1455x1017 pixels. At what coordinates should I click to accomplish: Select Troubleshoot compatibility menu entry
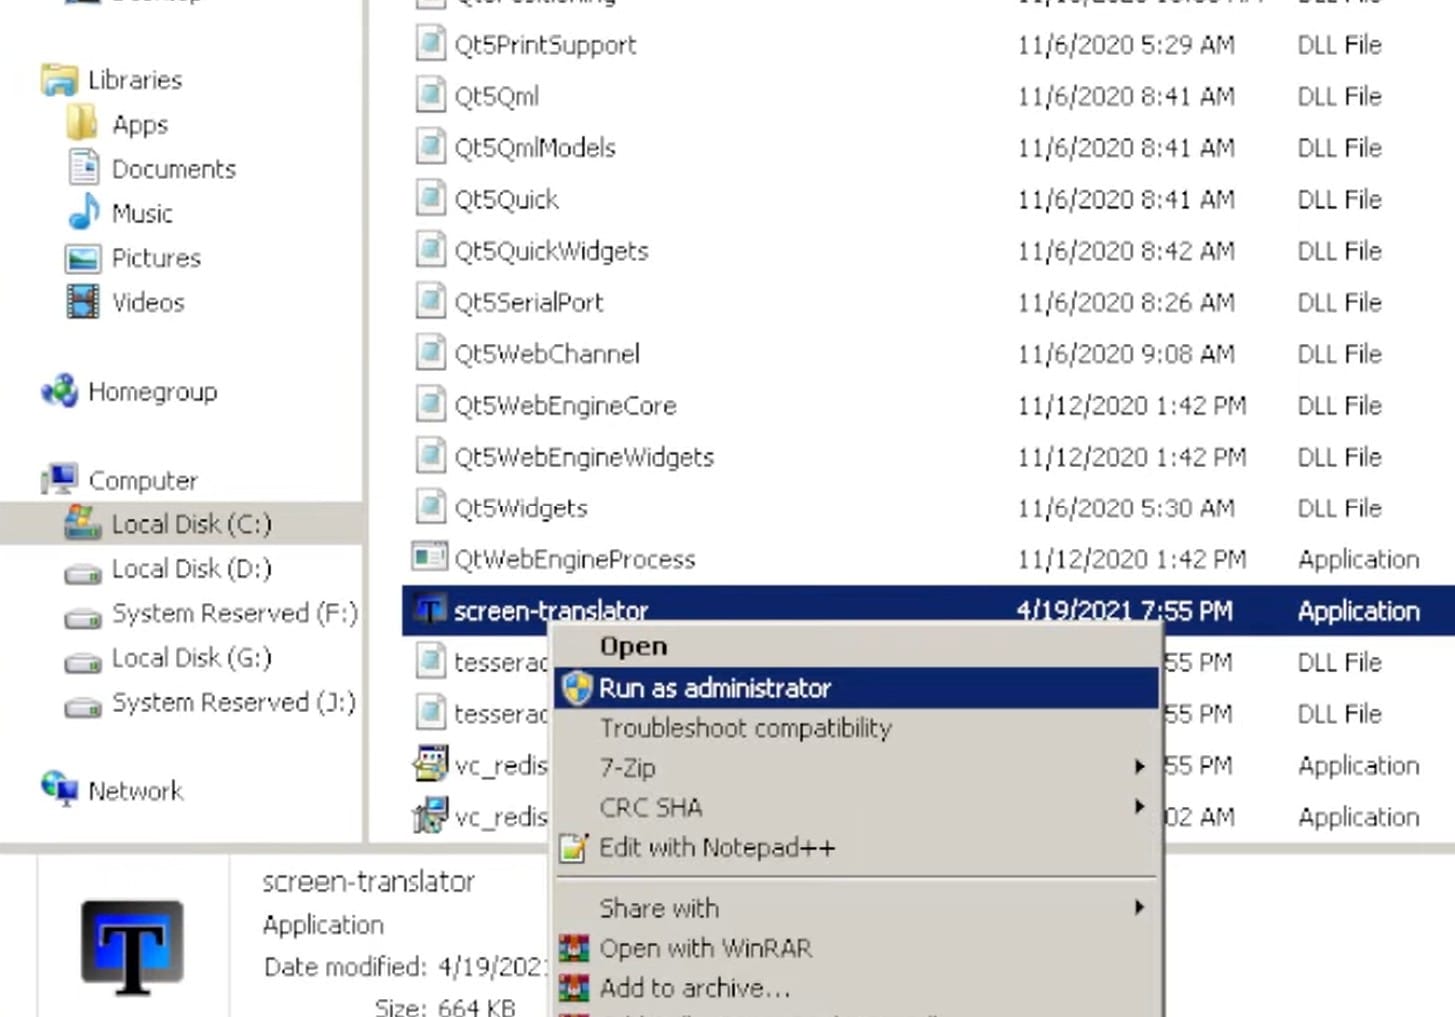745,728
